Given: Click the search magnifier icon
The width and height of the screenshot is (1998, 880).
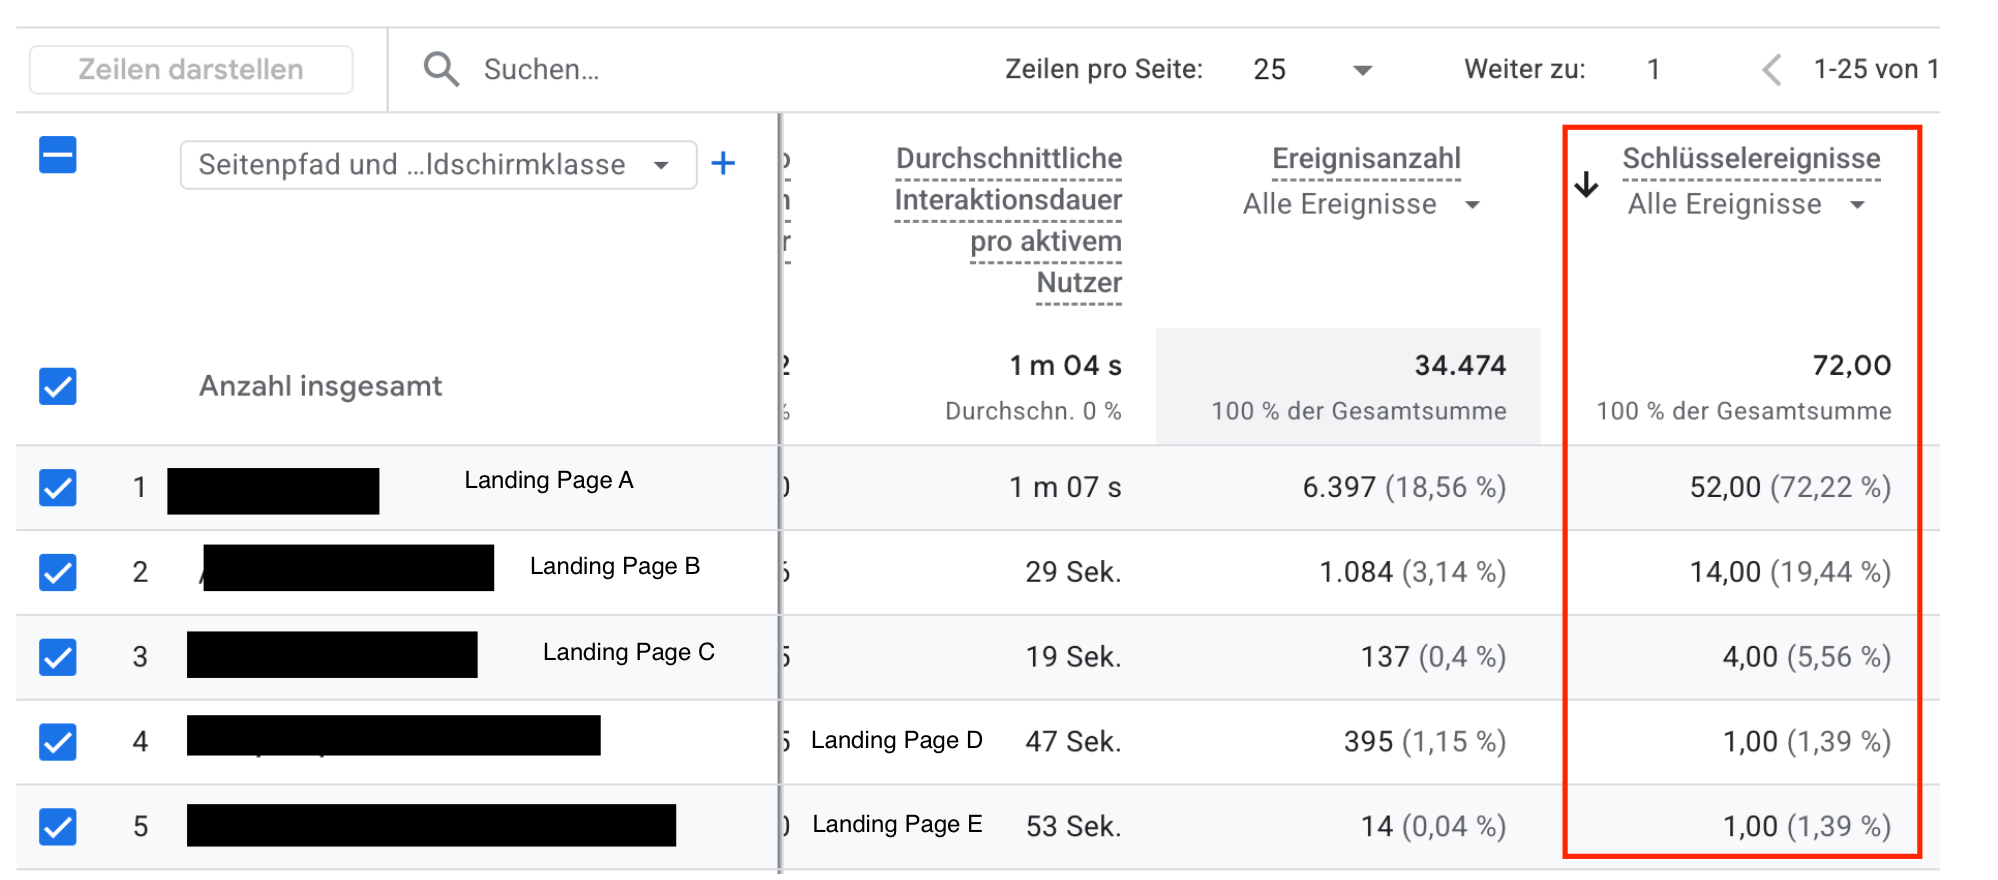Looking at the screenshot, I should click(x=441, y=69).
